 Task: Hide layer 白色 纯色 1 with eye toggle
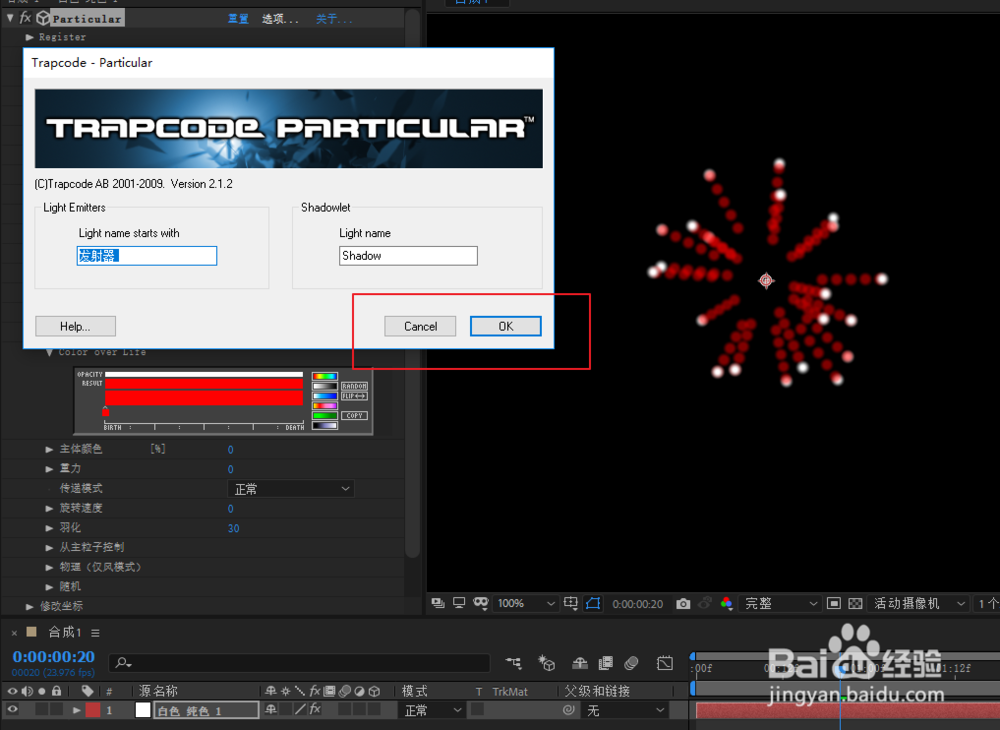(12, 710)
